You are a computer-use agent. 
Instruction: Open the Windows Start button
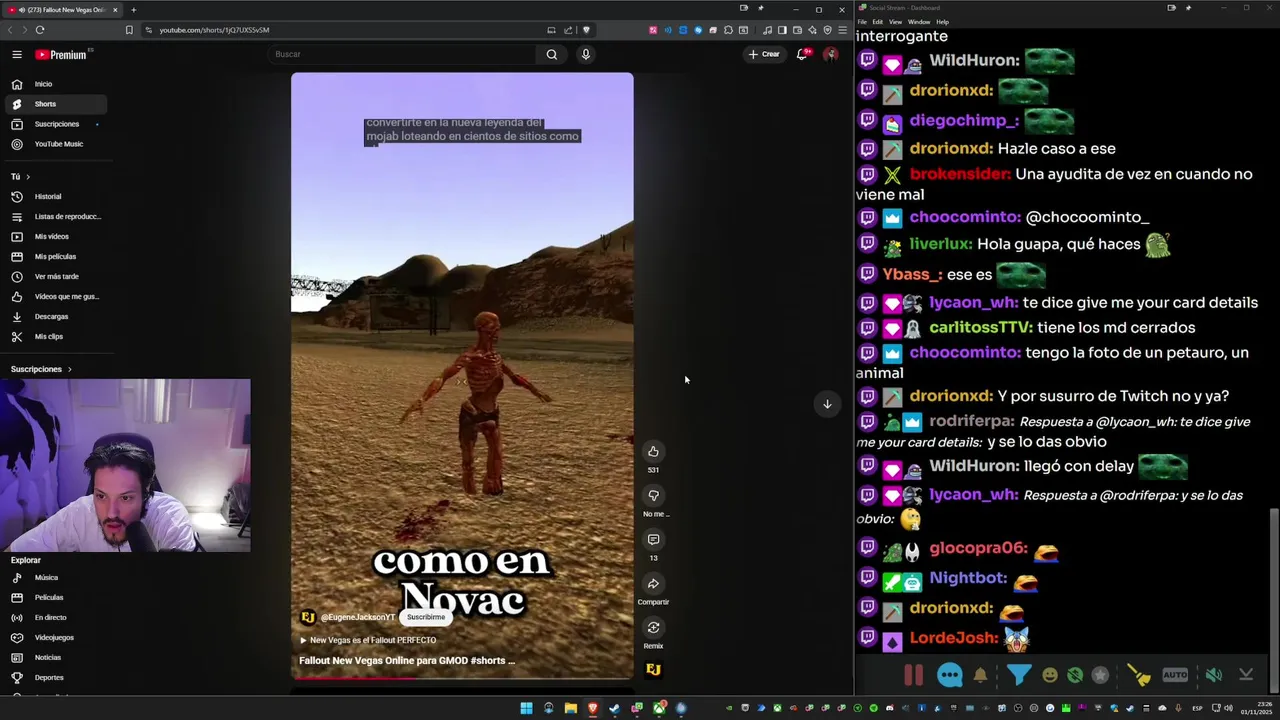click(x=526, y=708)
